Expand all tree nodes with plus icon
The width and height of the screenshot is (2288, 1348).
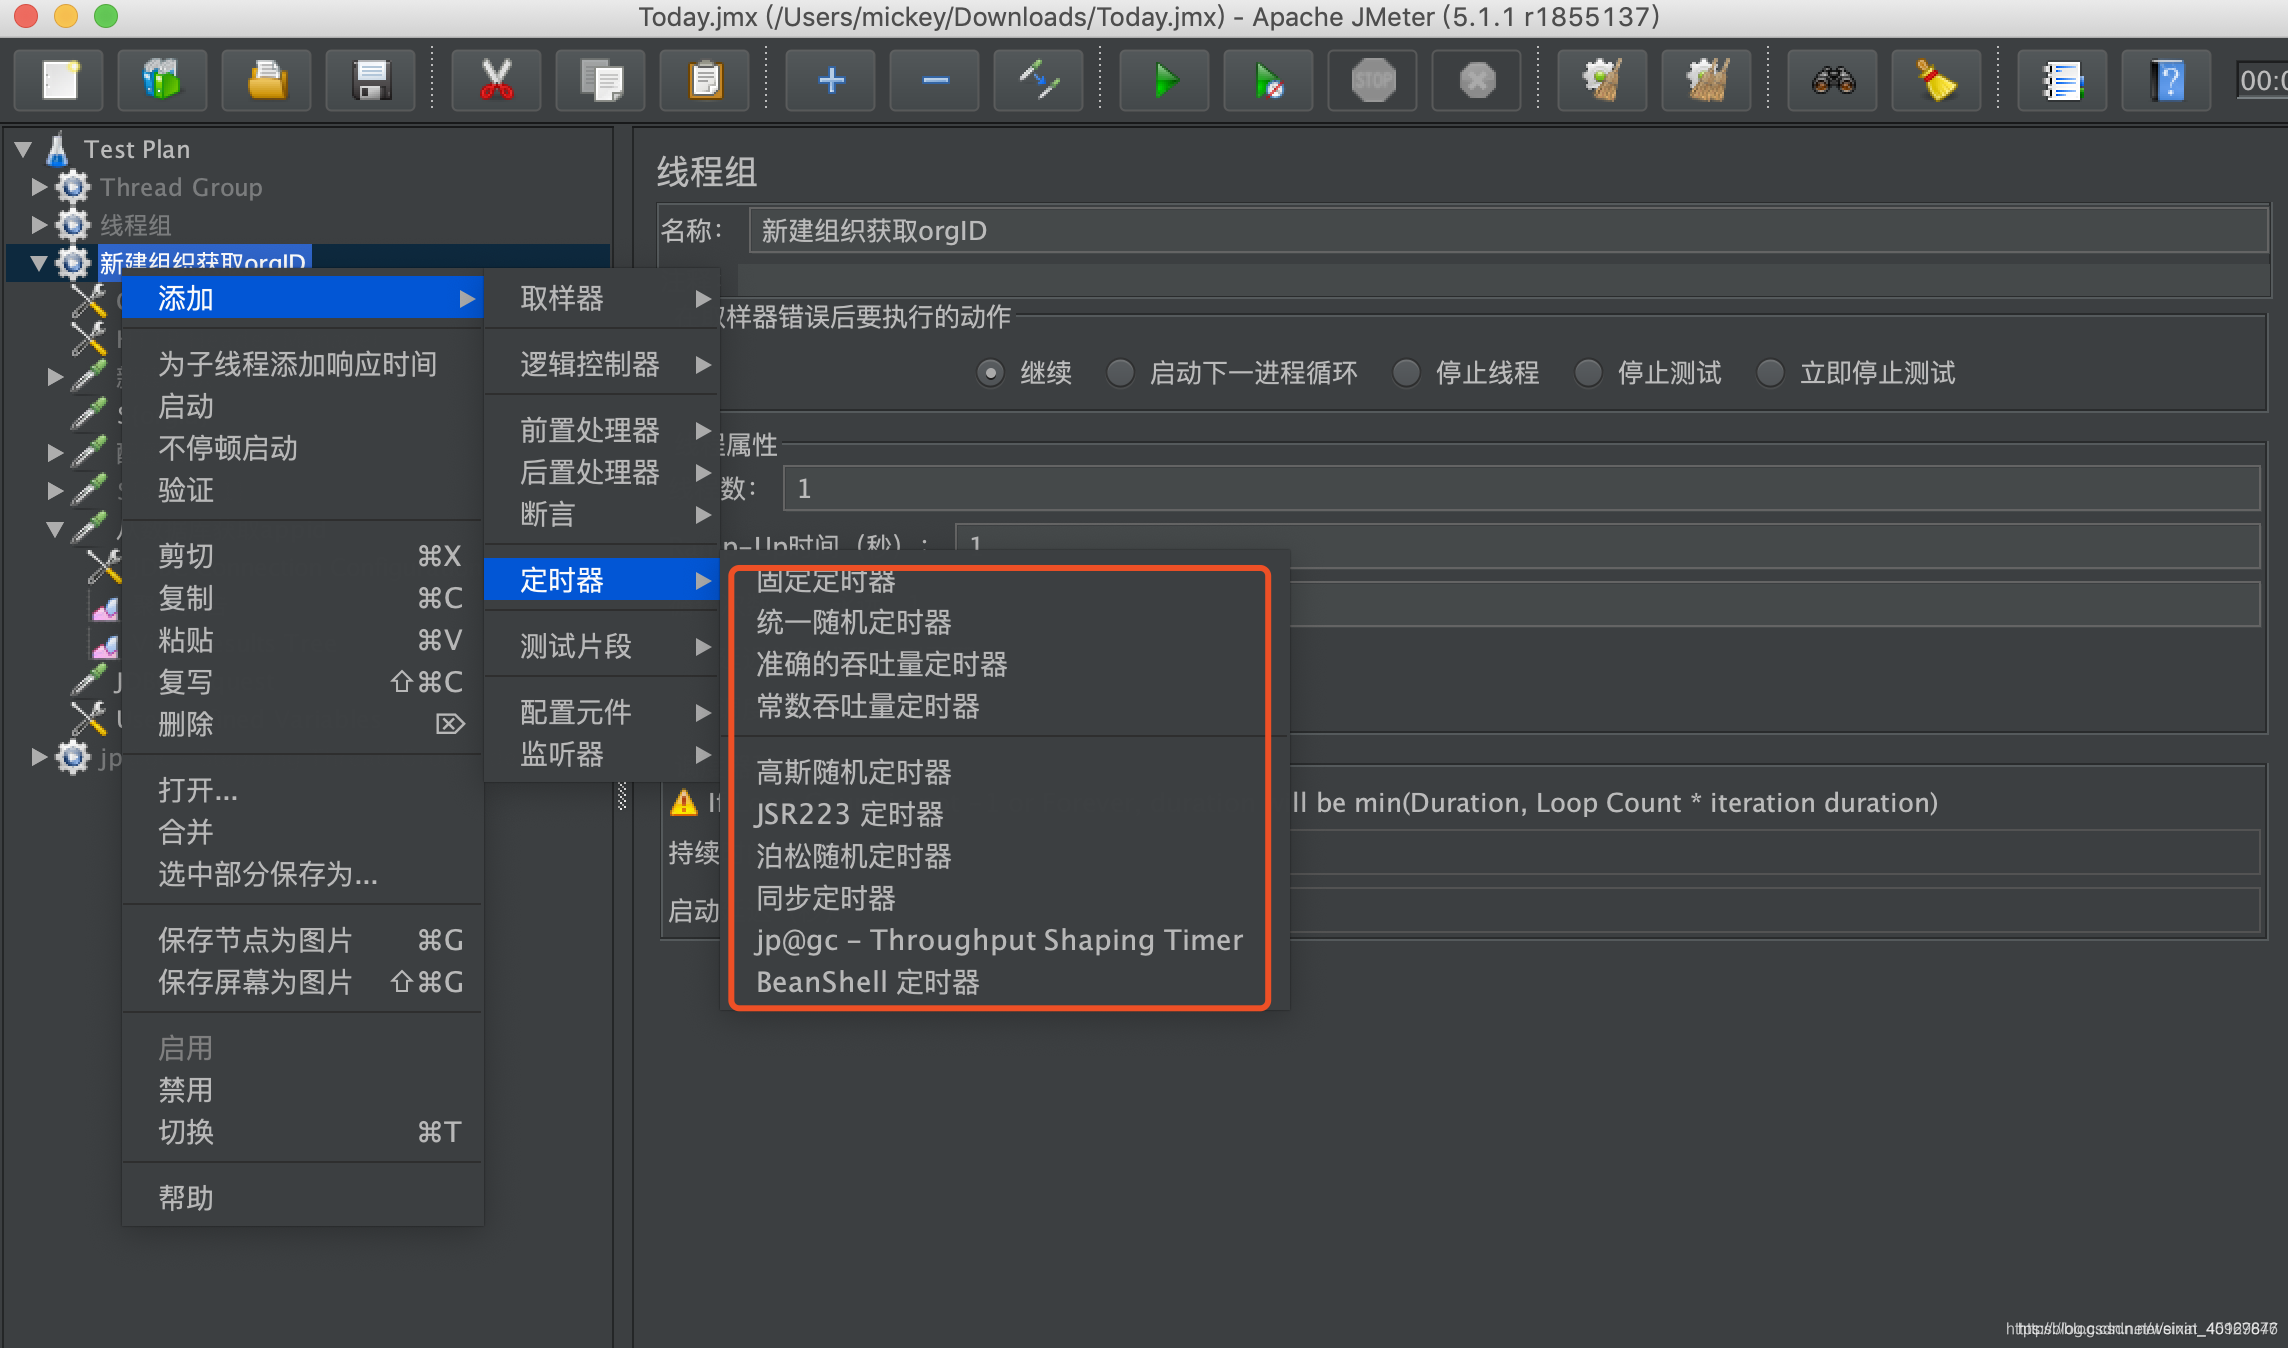coord(831,80)
